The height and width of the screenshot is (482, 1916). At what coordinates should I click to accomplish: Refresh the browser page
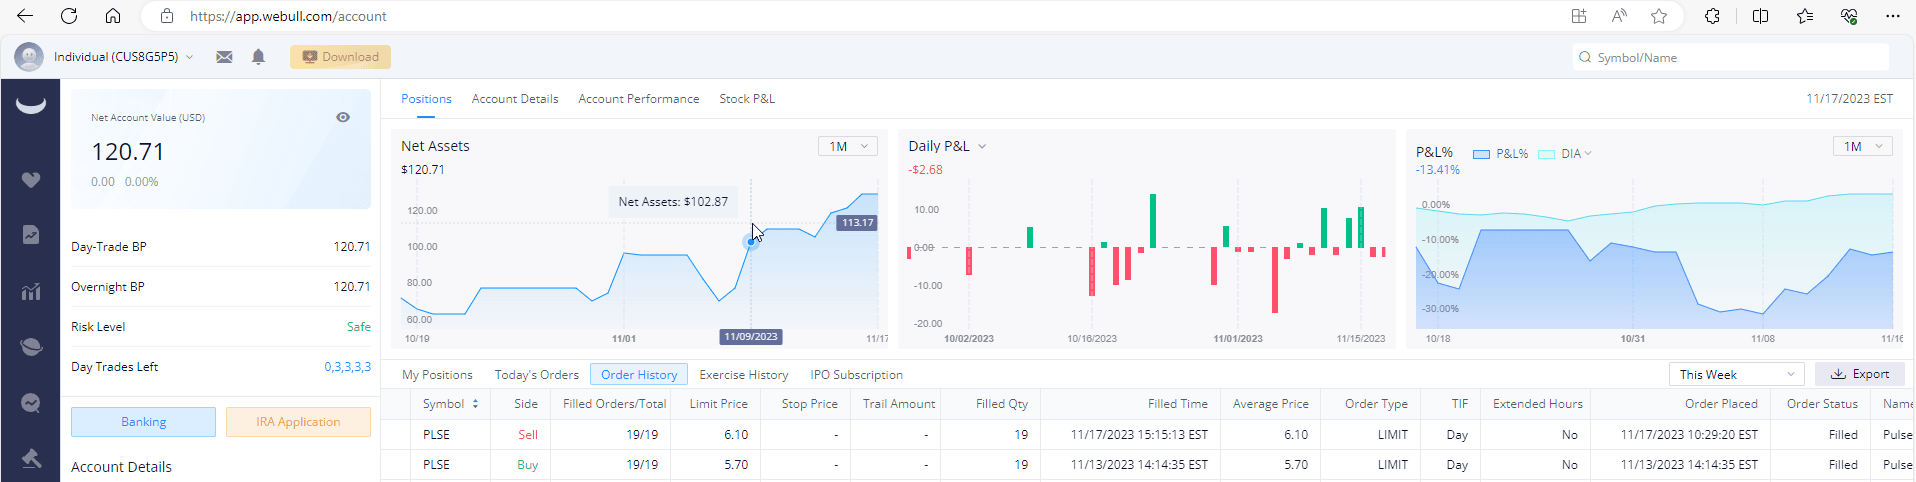(x=69, y=16)
